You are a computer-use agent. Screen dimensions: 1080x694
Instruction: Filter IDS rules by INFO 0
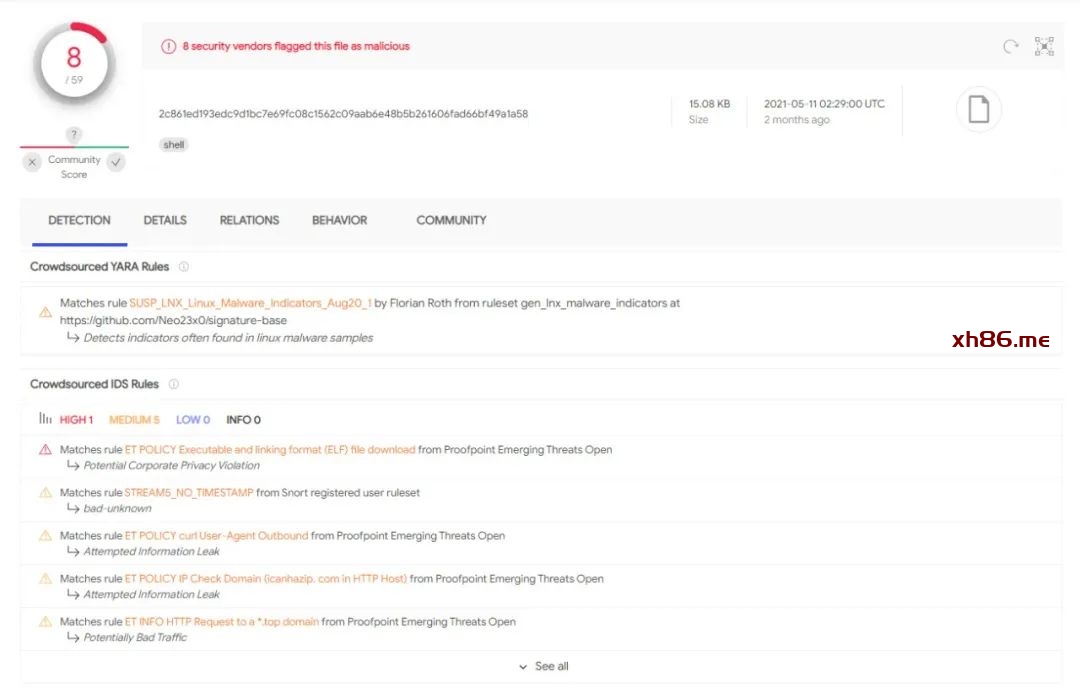243,420
